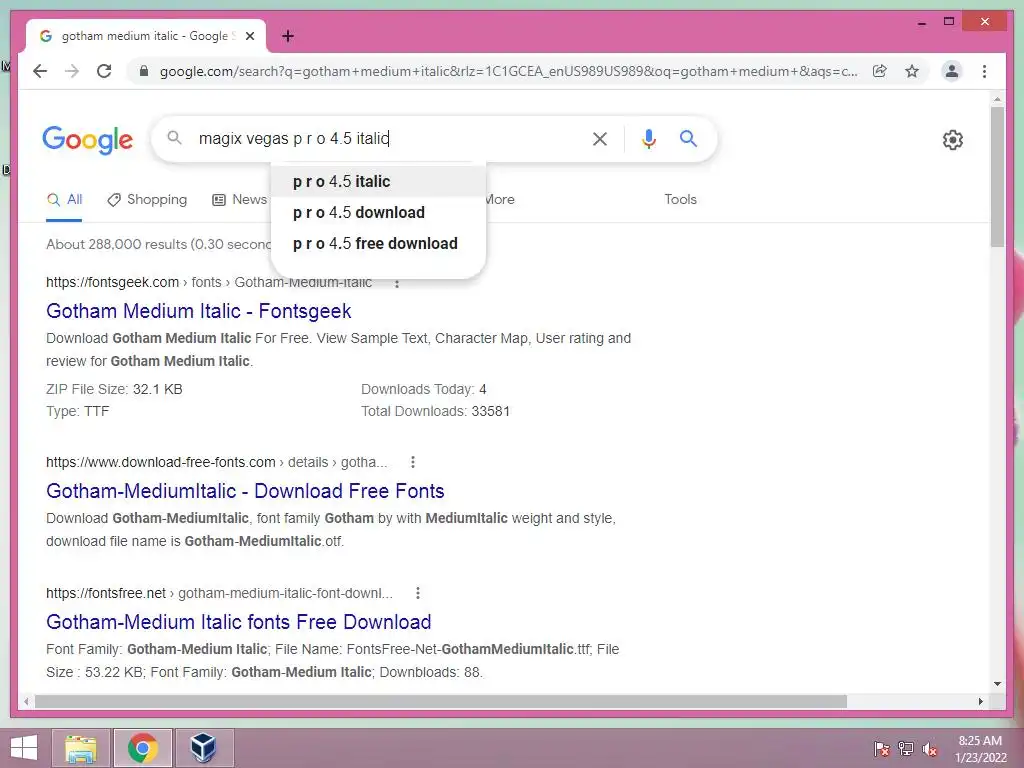Click the Google logo

coord(88,139)
